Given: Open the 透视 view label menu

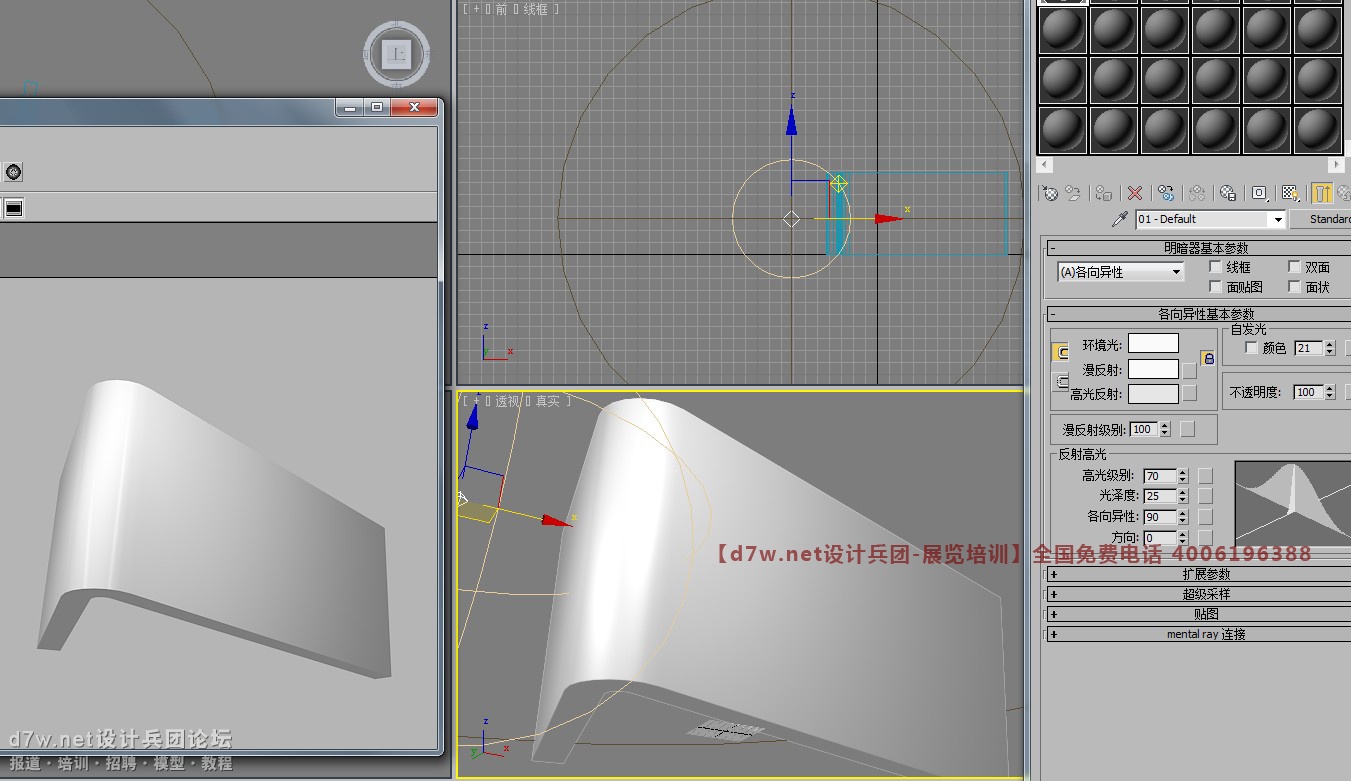Looking at the screenshot, I should click(x=507, y=401).
